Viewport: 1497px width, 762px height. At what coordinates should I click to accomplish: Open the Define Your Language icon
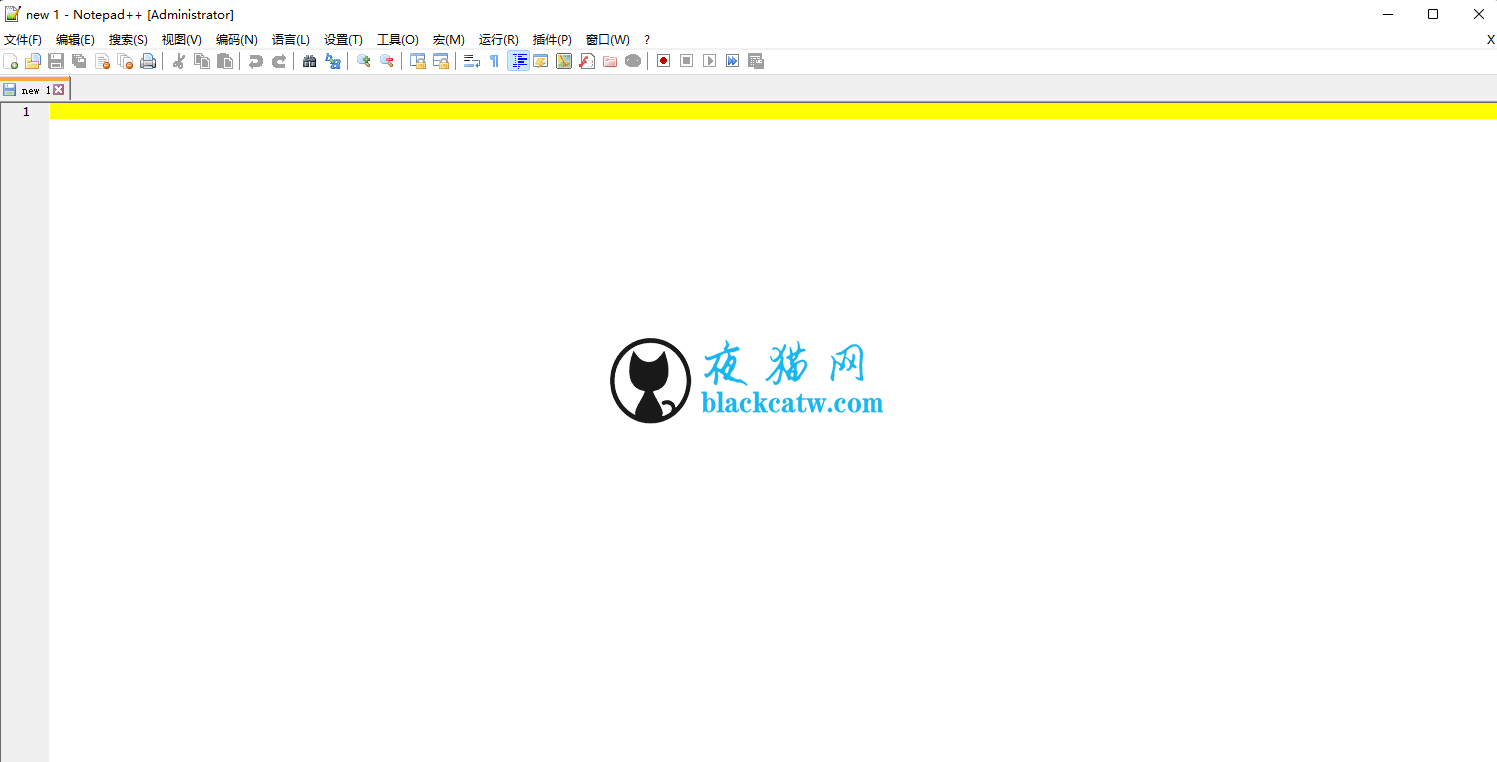pos(541,61)
